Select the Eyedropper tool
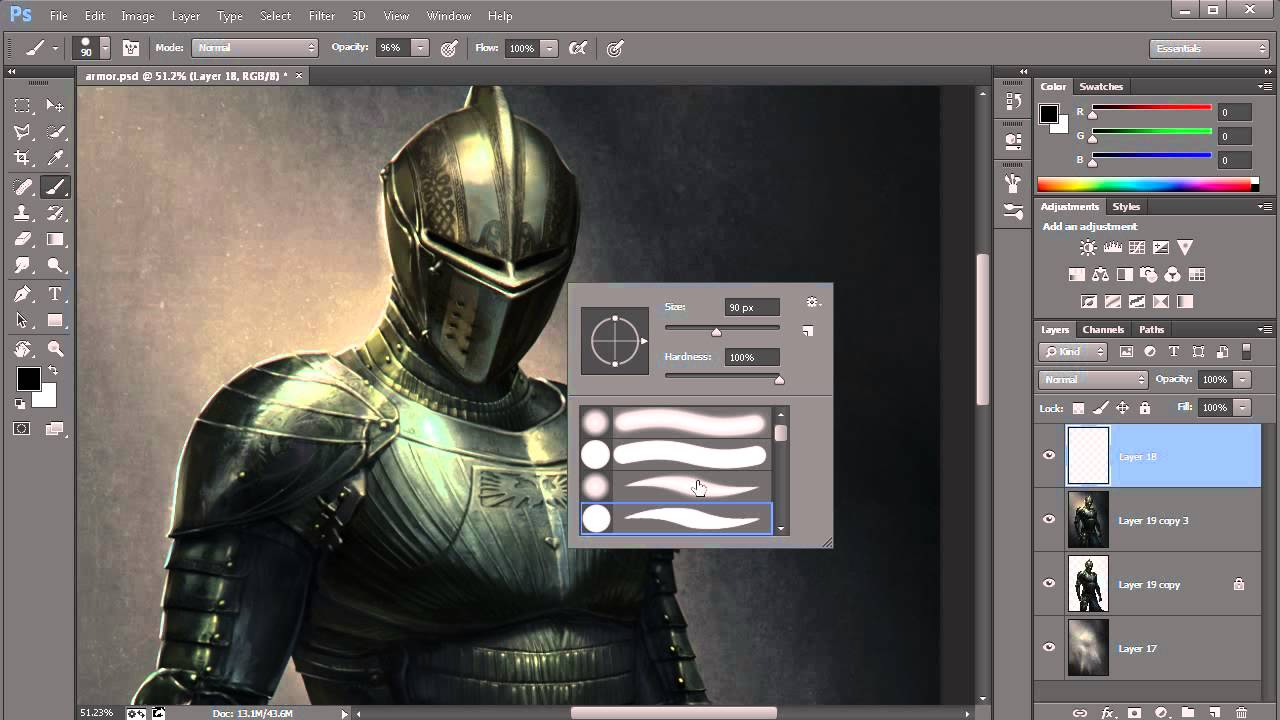 (56, 158)
